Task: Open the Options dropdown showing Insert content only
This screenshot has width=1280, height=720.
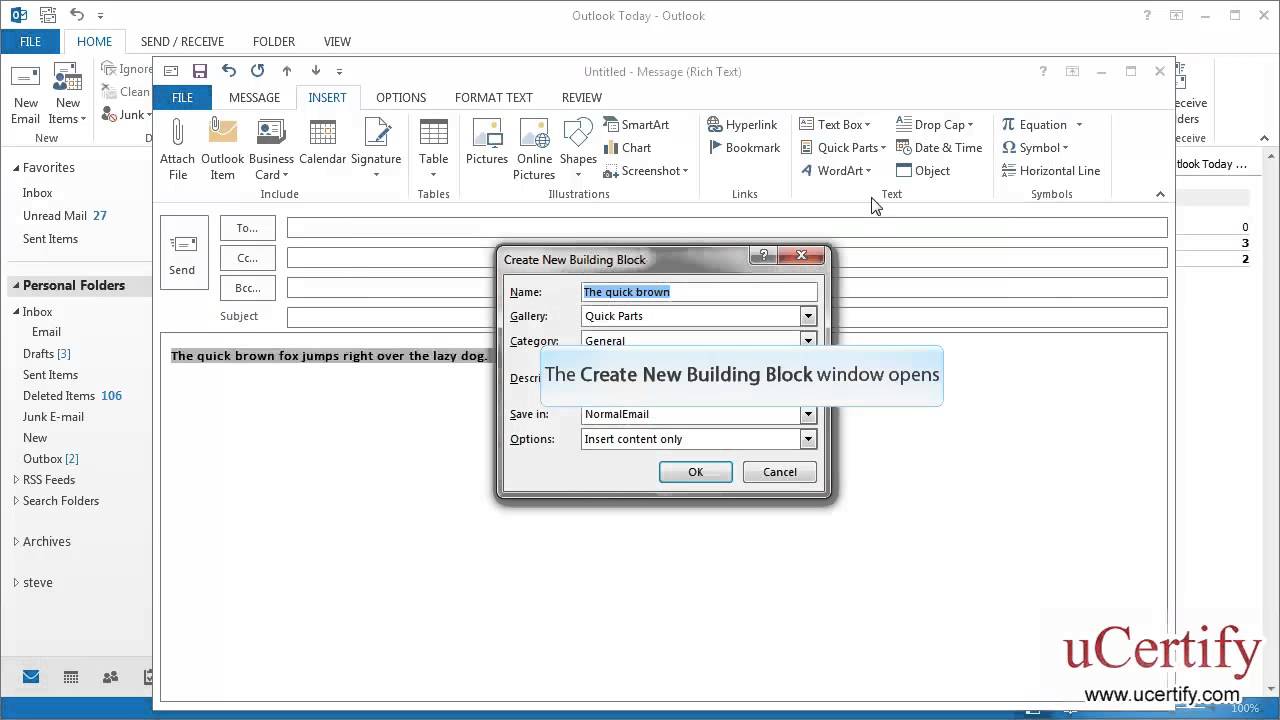Action: [x=808, y=439]
